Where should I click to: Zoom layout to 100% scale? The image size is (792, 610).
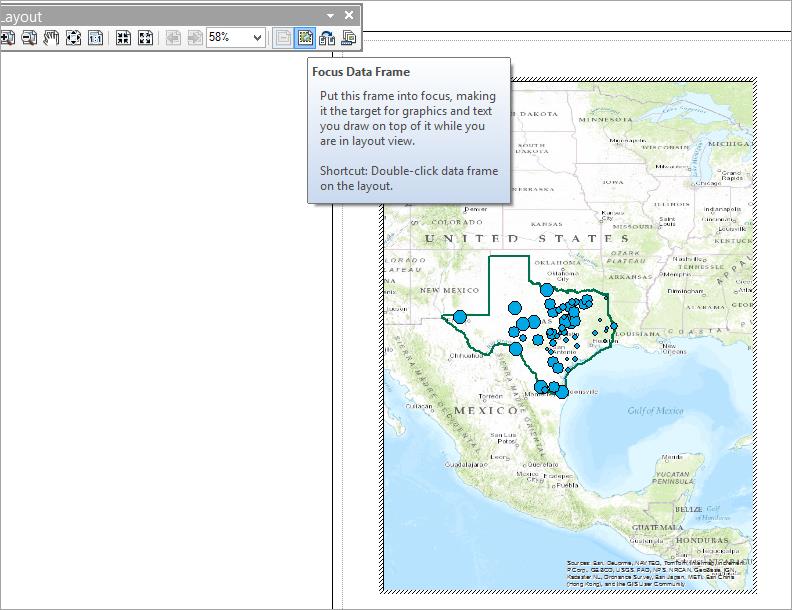coord(95,38)
